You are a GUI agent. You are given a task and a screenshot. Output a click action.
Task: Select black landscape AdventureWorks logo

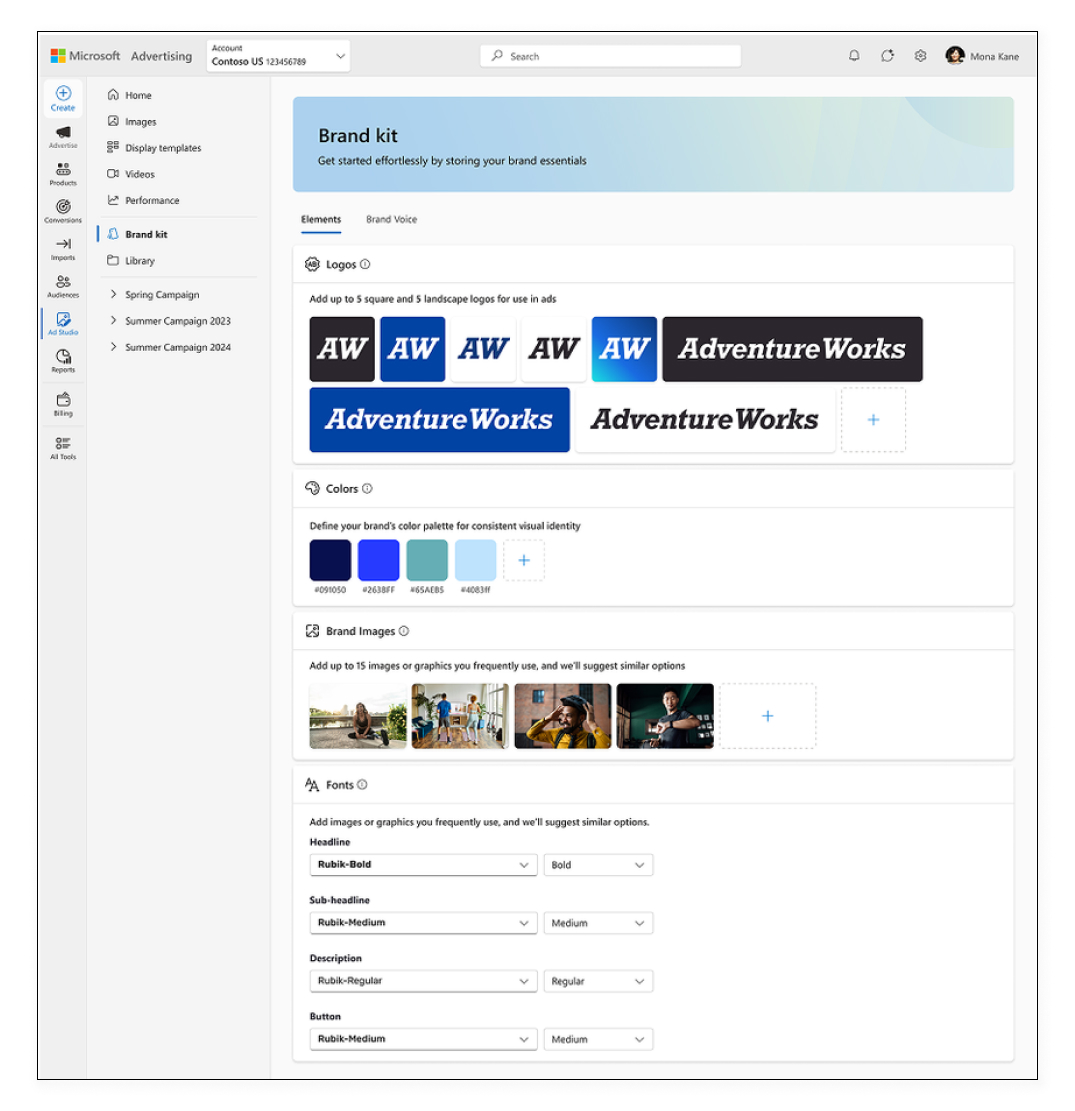click(792, 349)
